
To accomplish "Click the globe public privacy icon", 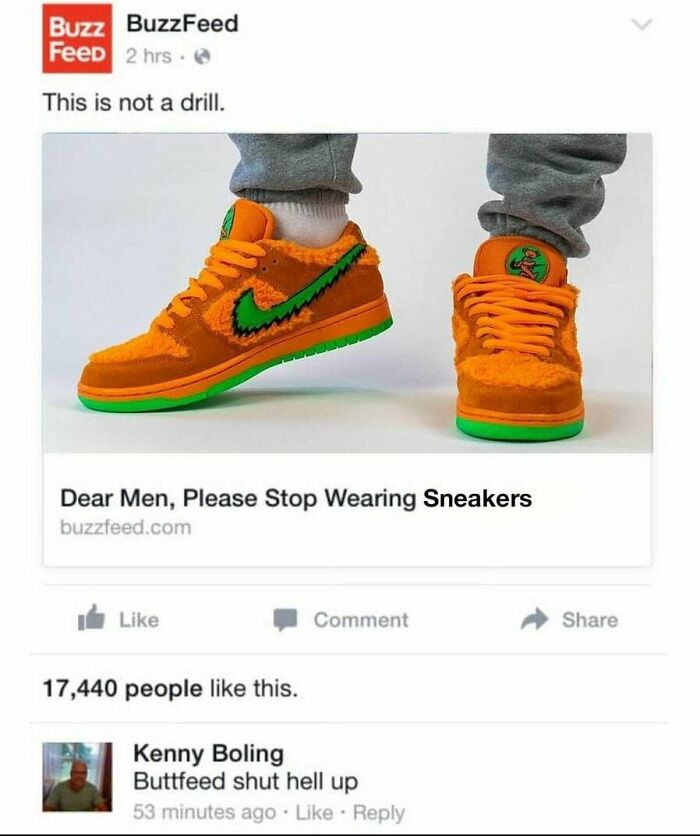I will click(x=202, y=56).
